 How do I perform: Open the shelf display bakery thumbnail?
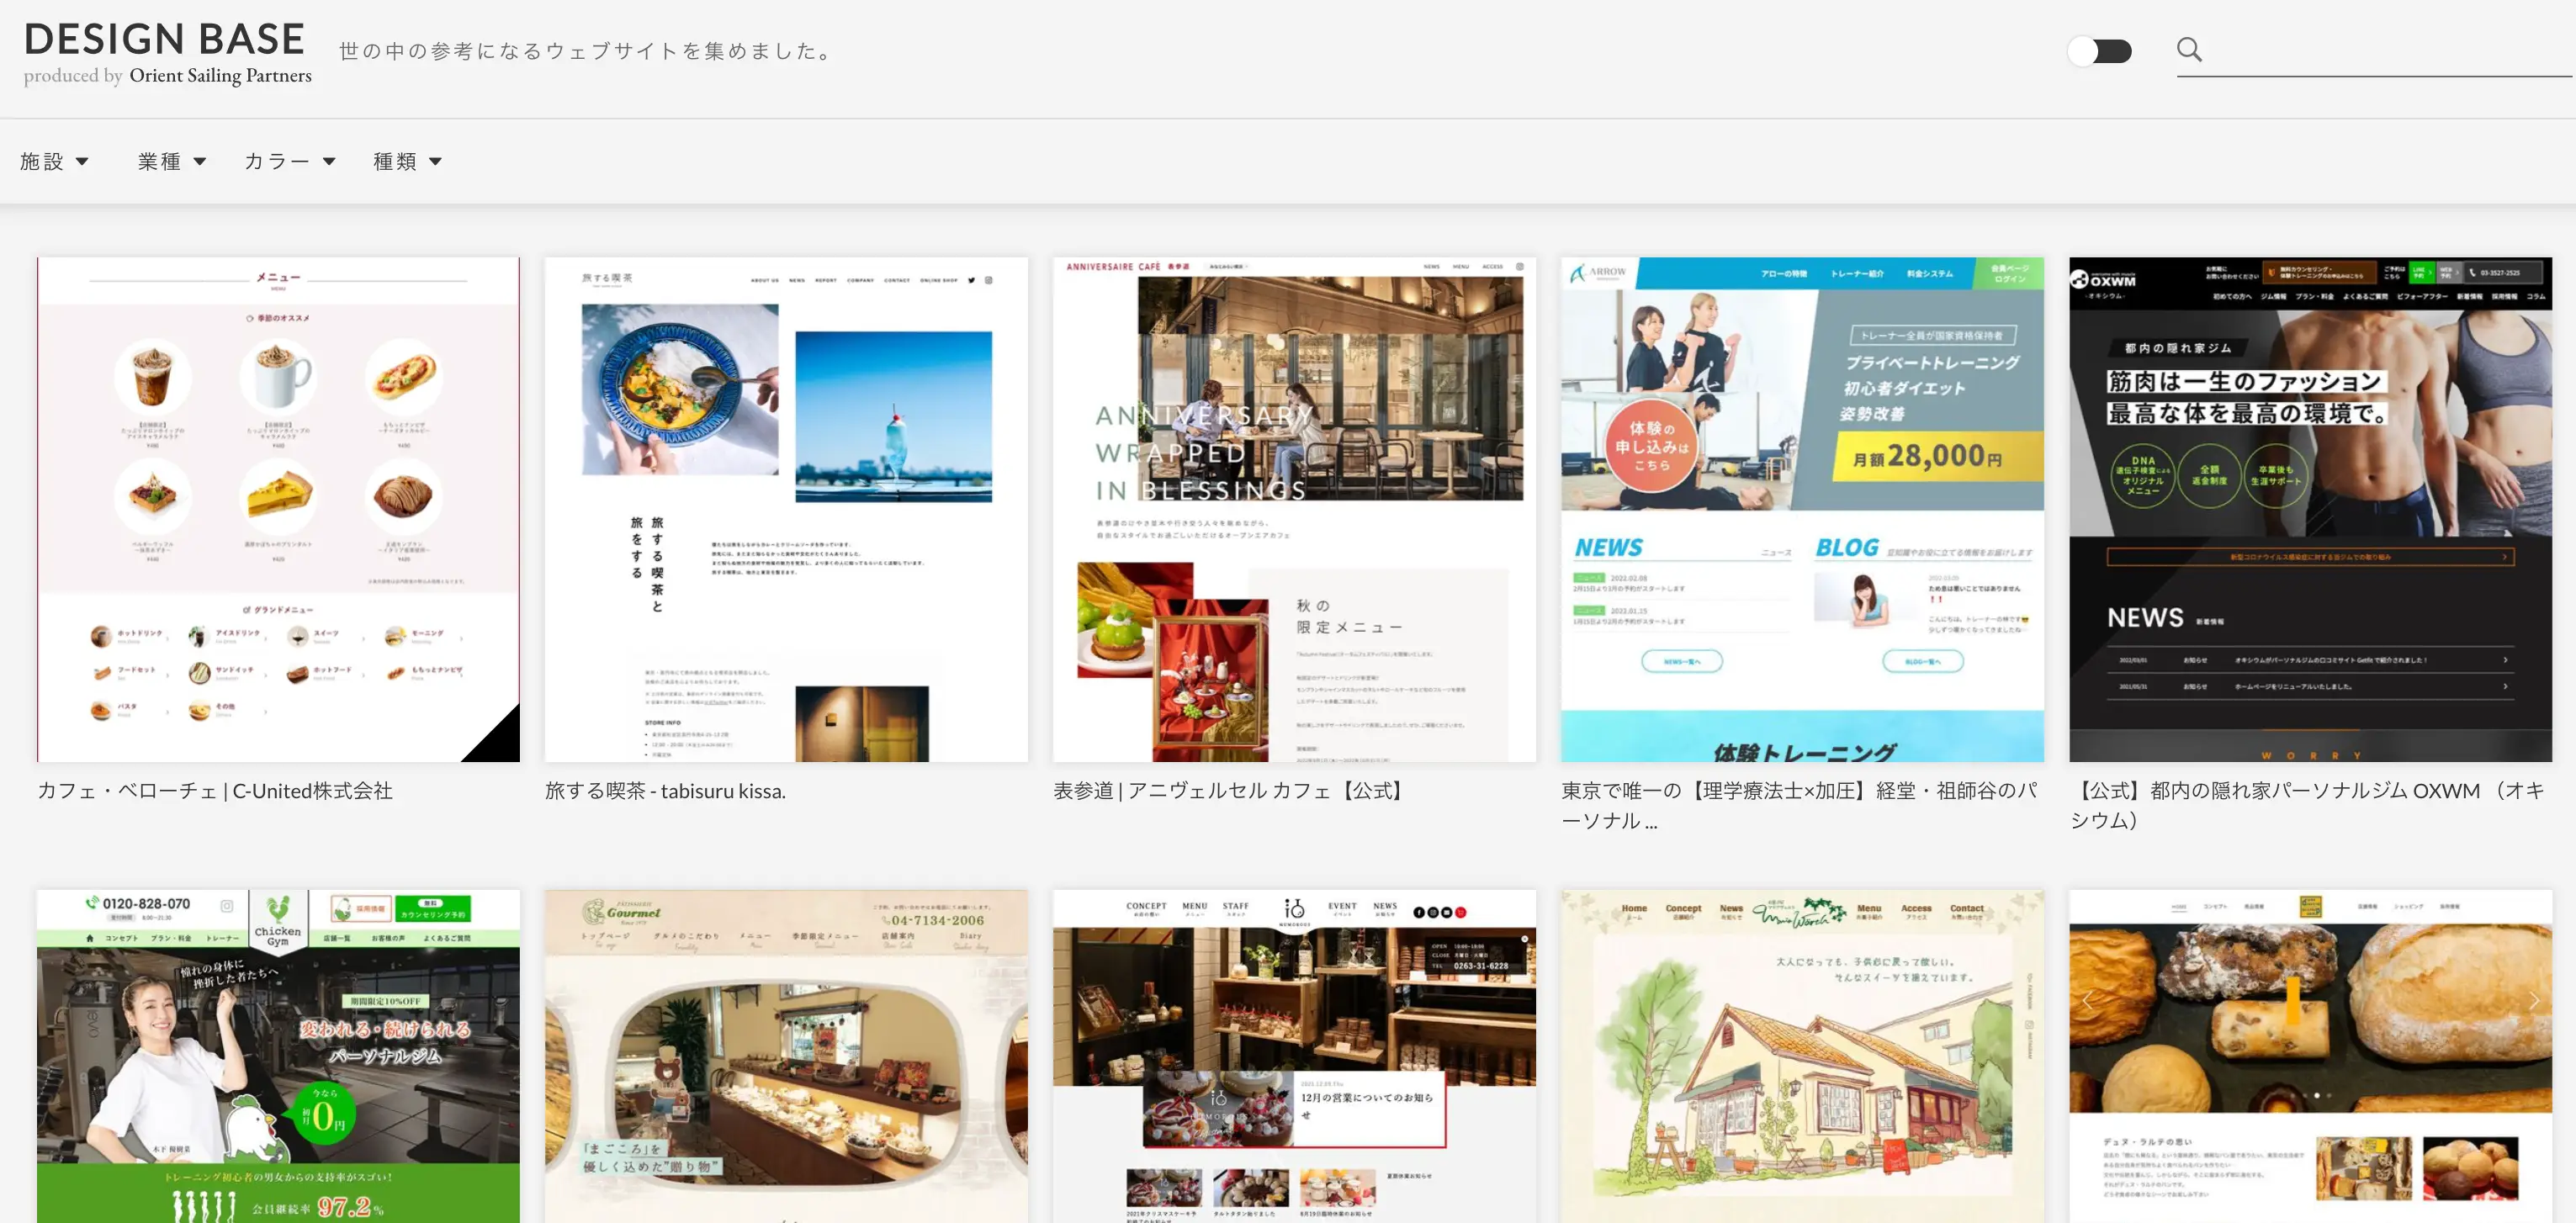click(1293, 1055)
